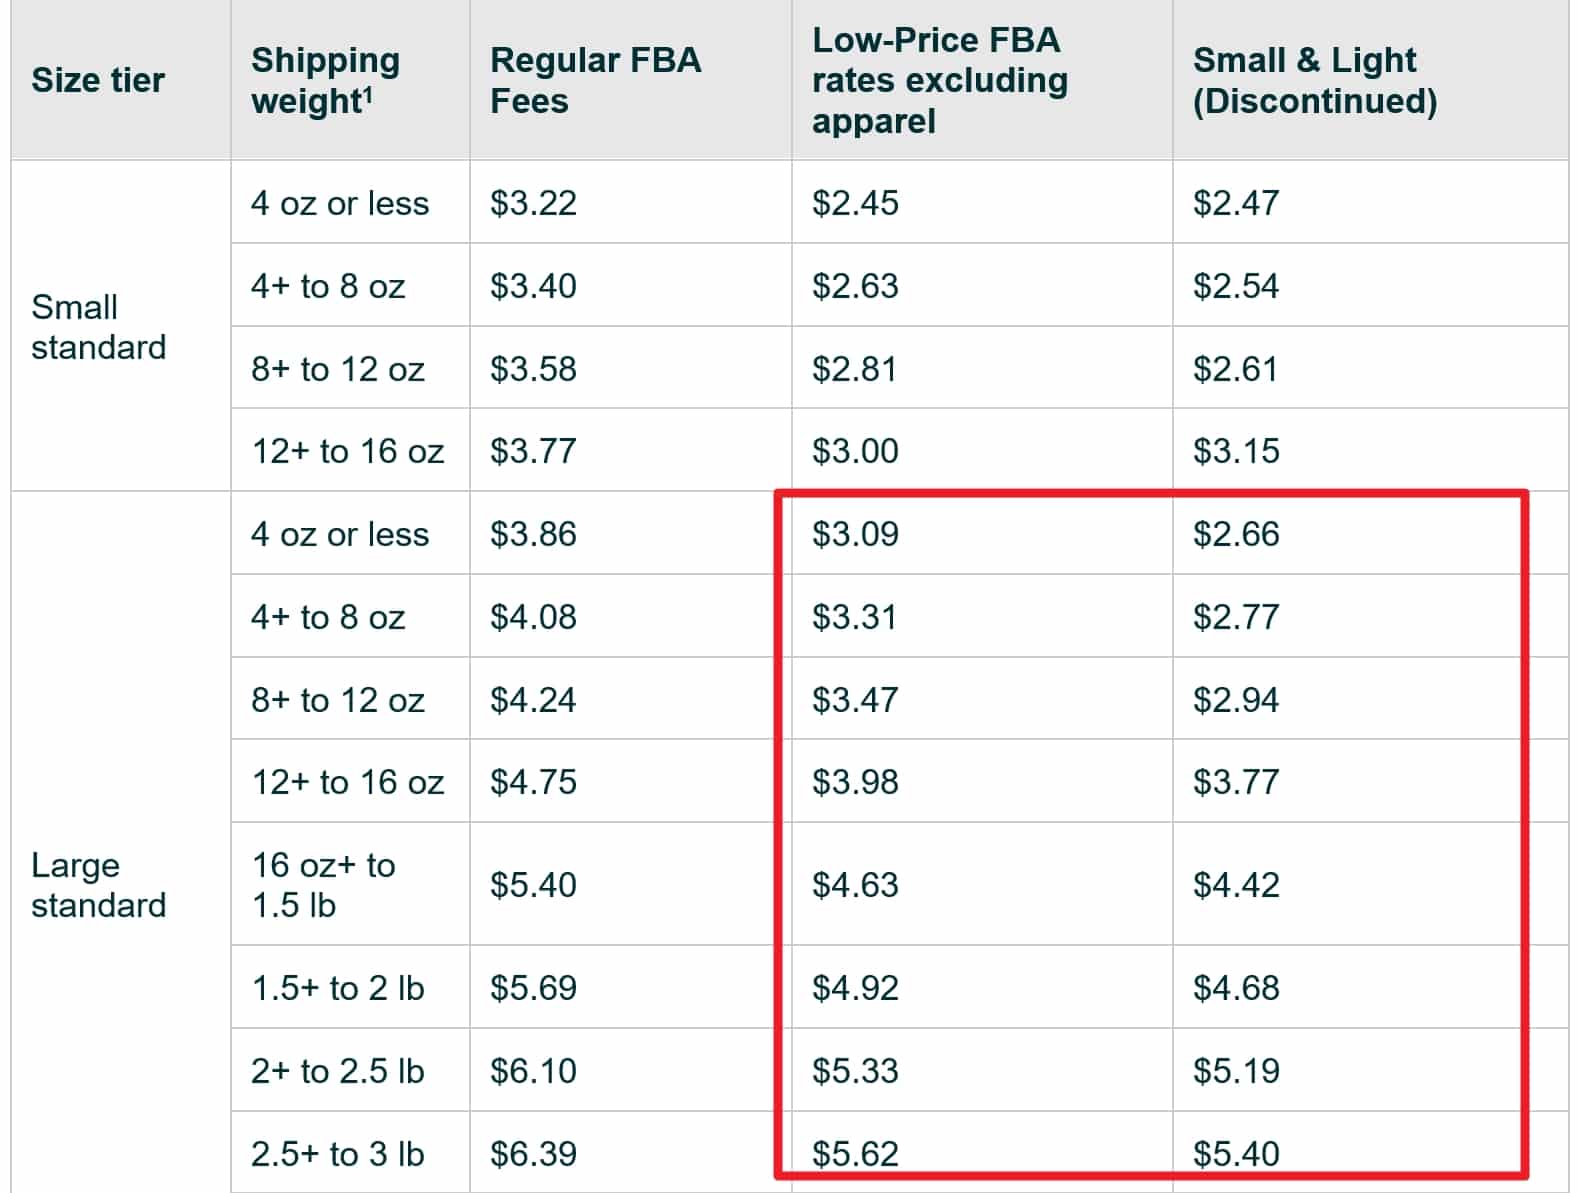The image size is (1577, 1193).
Task: Click the shipping weight footnote superscript 1
Action: click(x=367, y=93)
